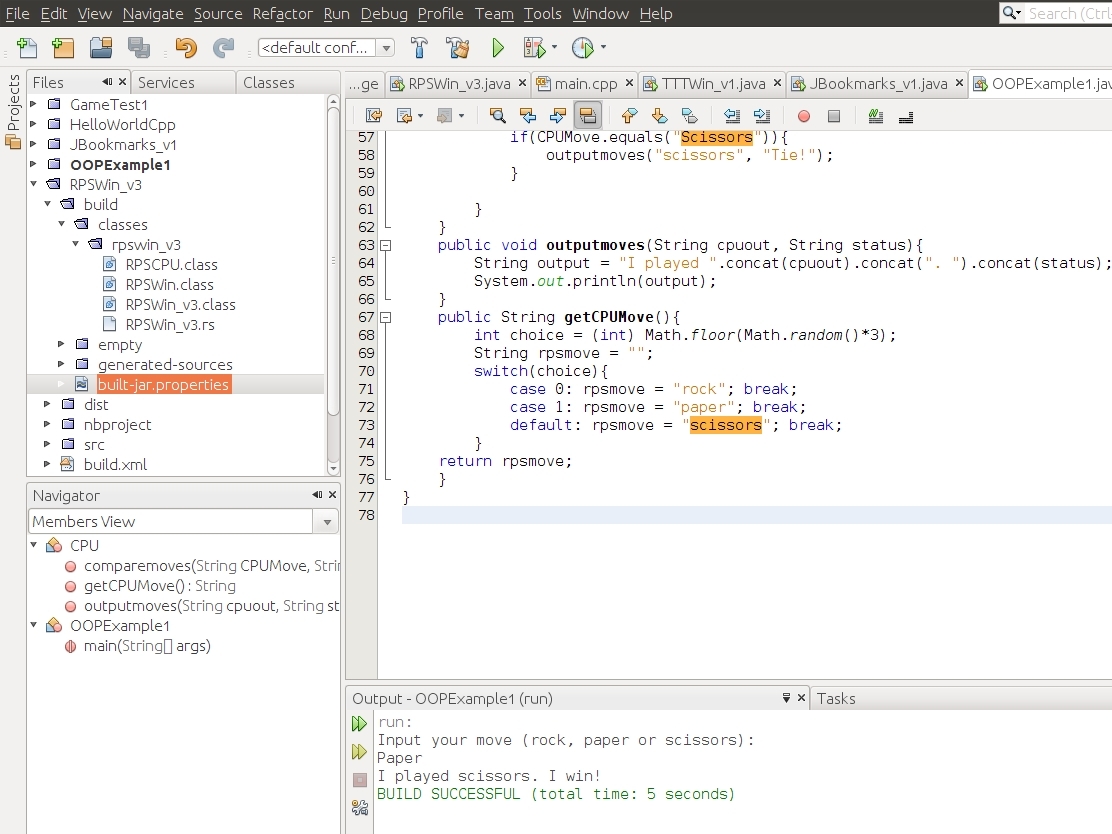Clean and Build the project
1112x834 pixels.
tap(457, 47)
